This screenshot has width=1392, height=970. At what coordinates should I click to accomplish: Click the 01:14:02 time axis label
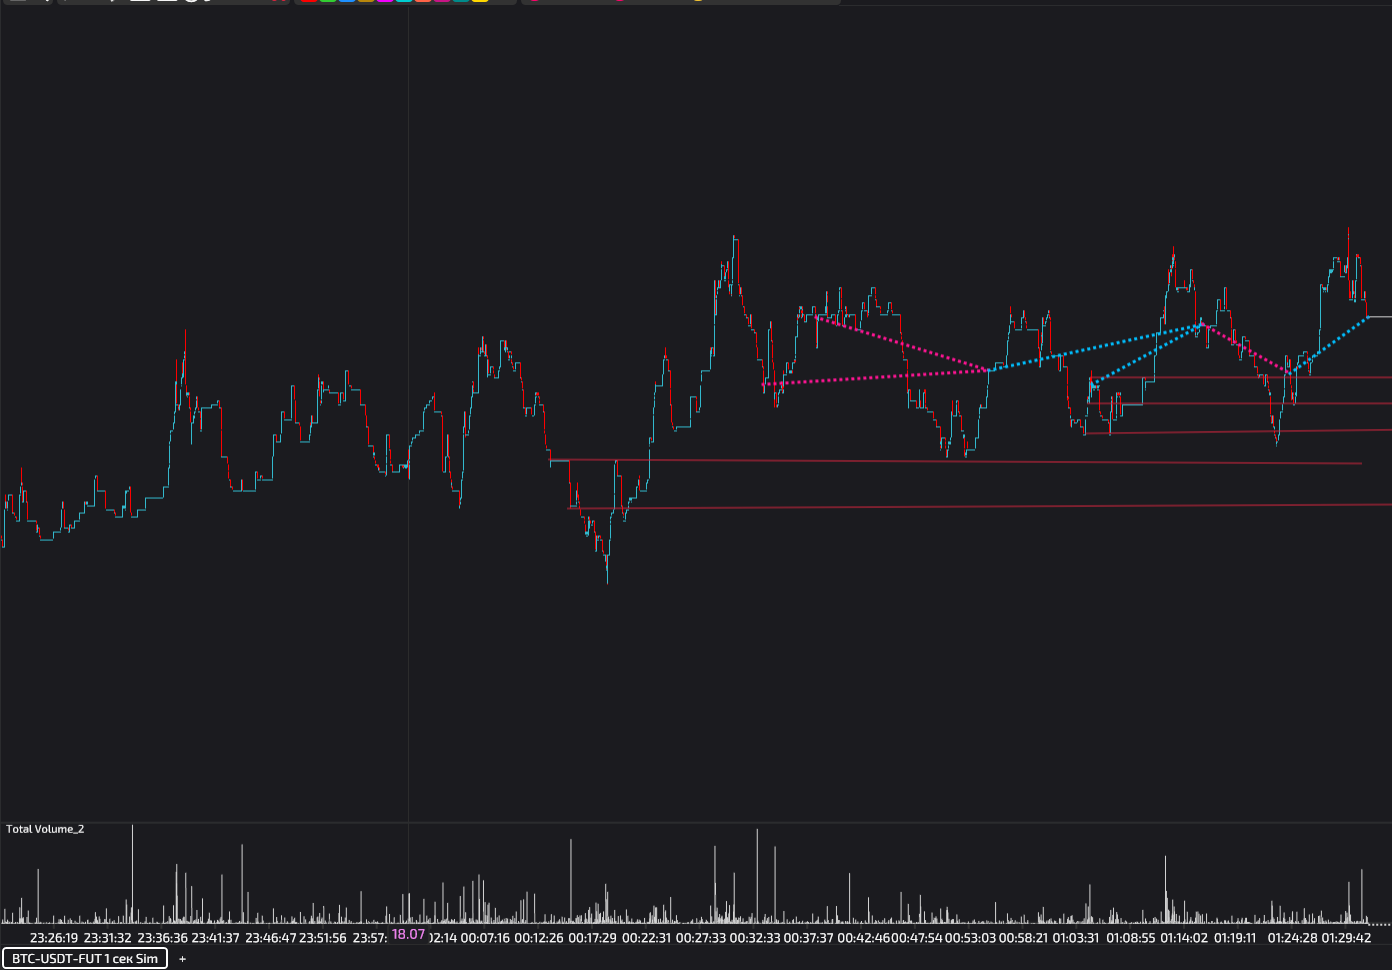point(1184,938)
